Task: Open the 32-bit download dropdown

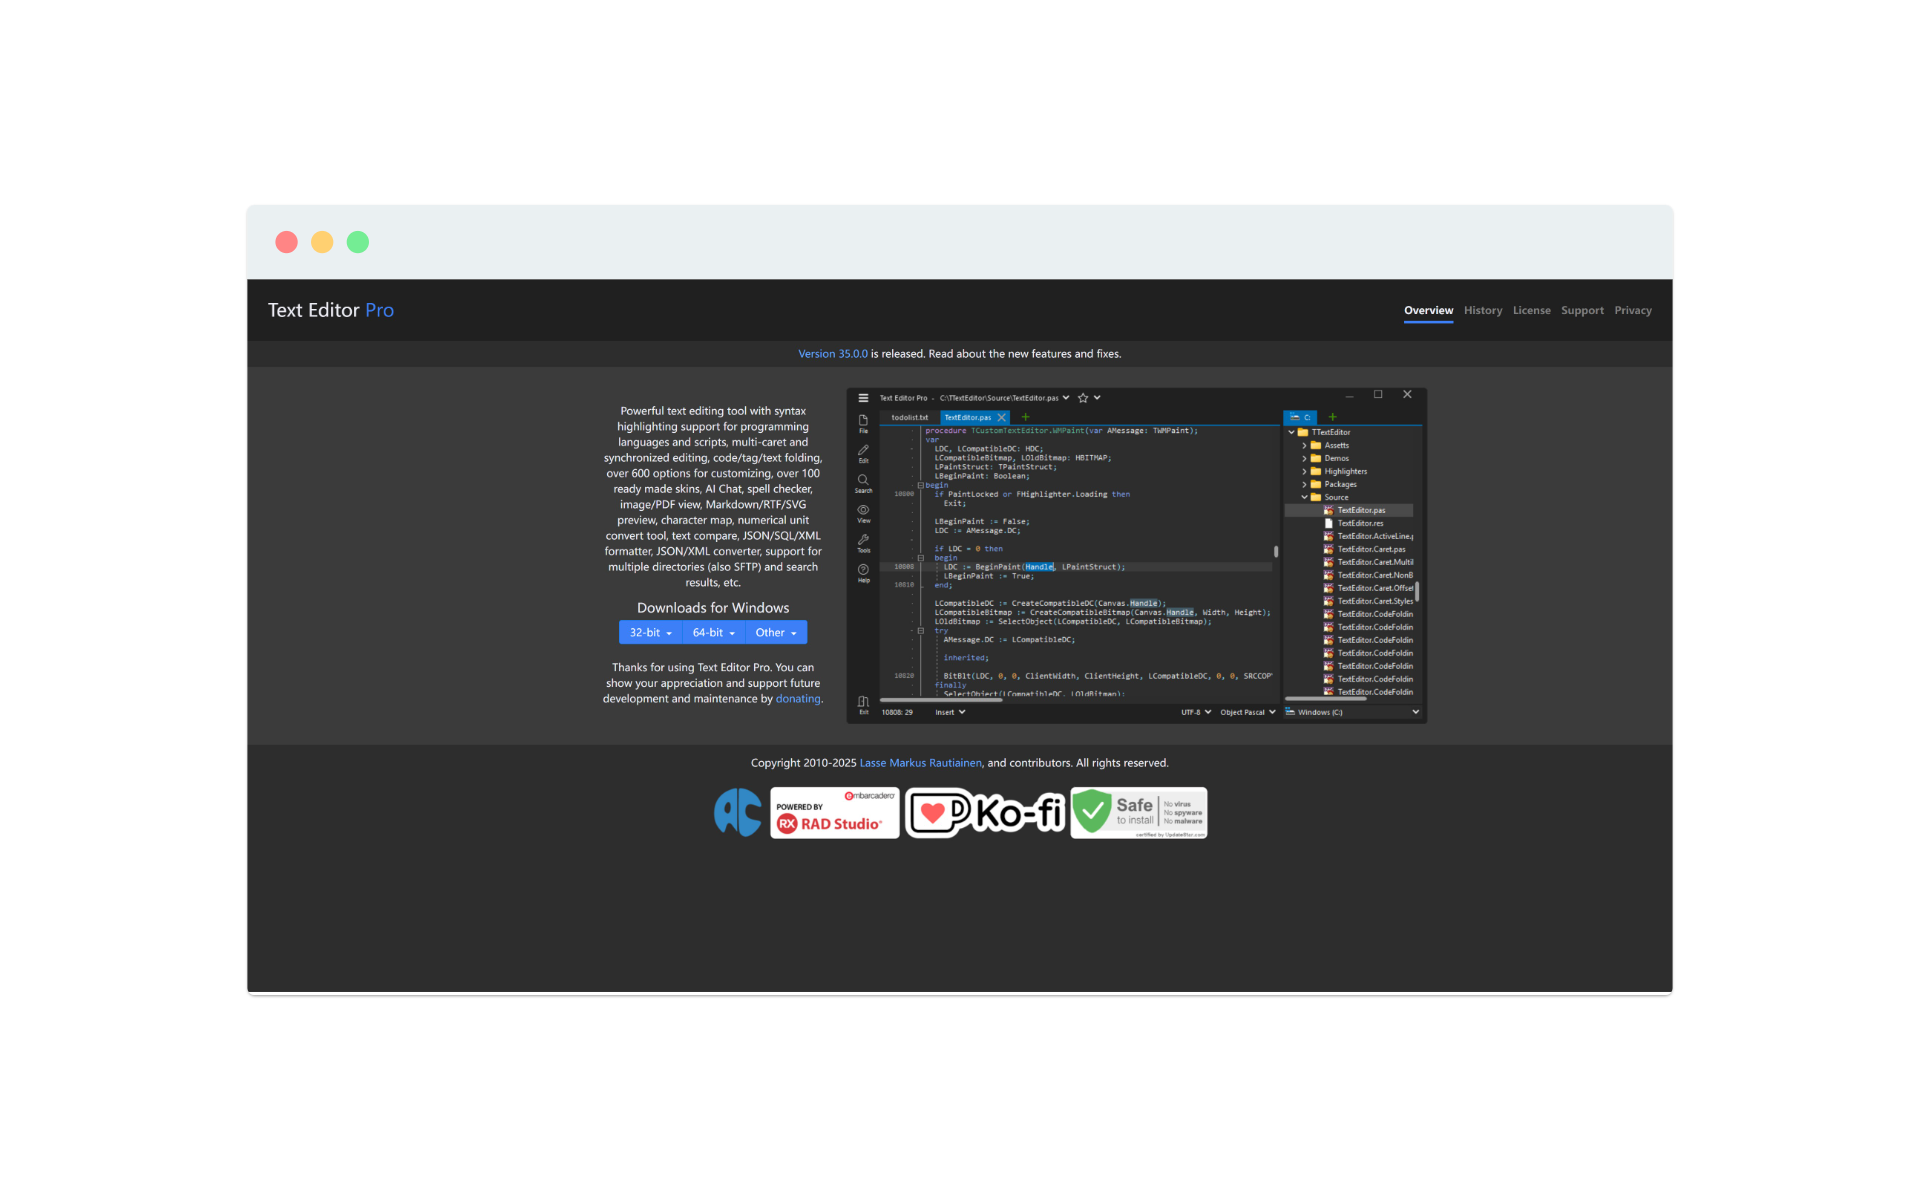Action: 650,632
